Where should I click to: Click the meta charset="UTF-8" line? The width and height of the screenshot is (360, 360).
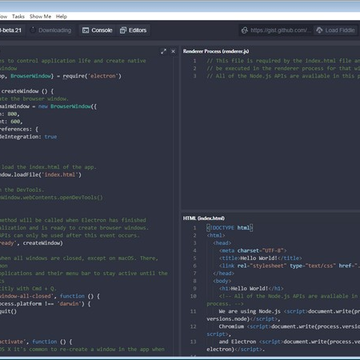pos(253,251)
